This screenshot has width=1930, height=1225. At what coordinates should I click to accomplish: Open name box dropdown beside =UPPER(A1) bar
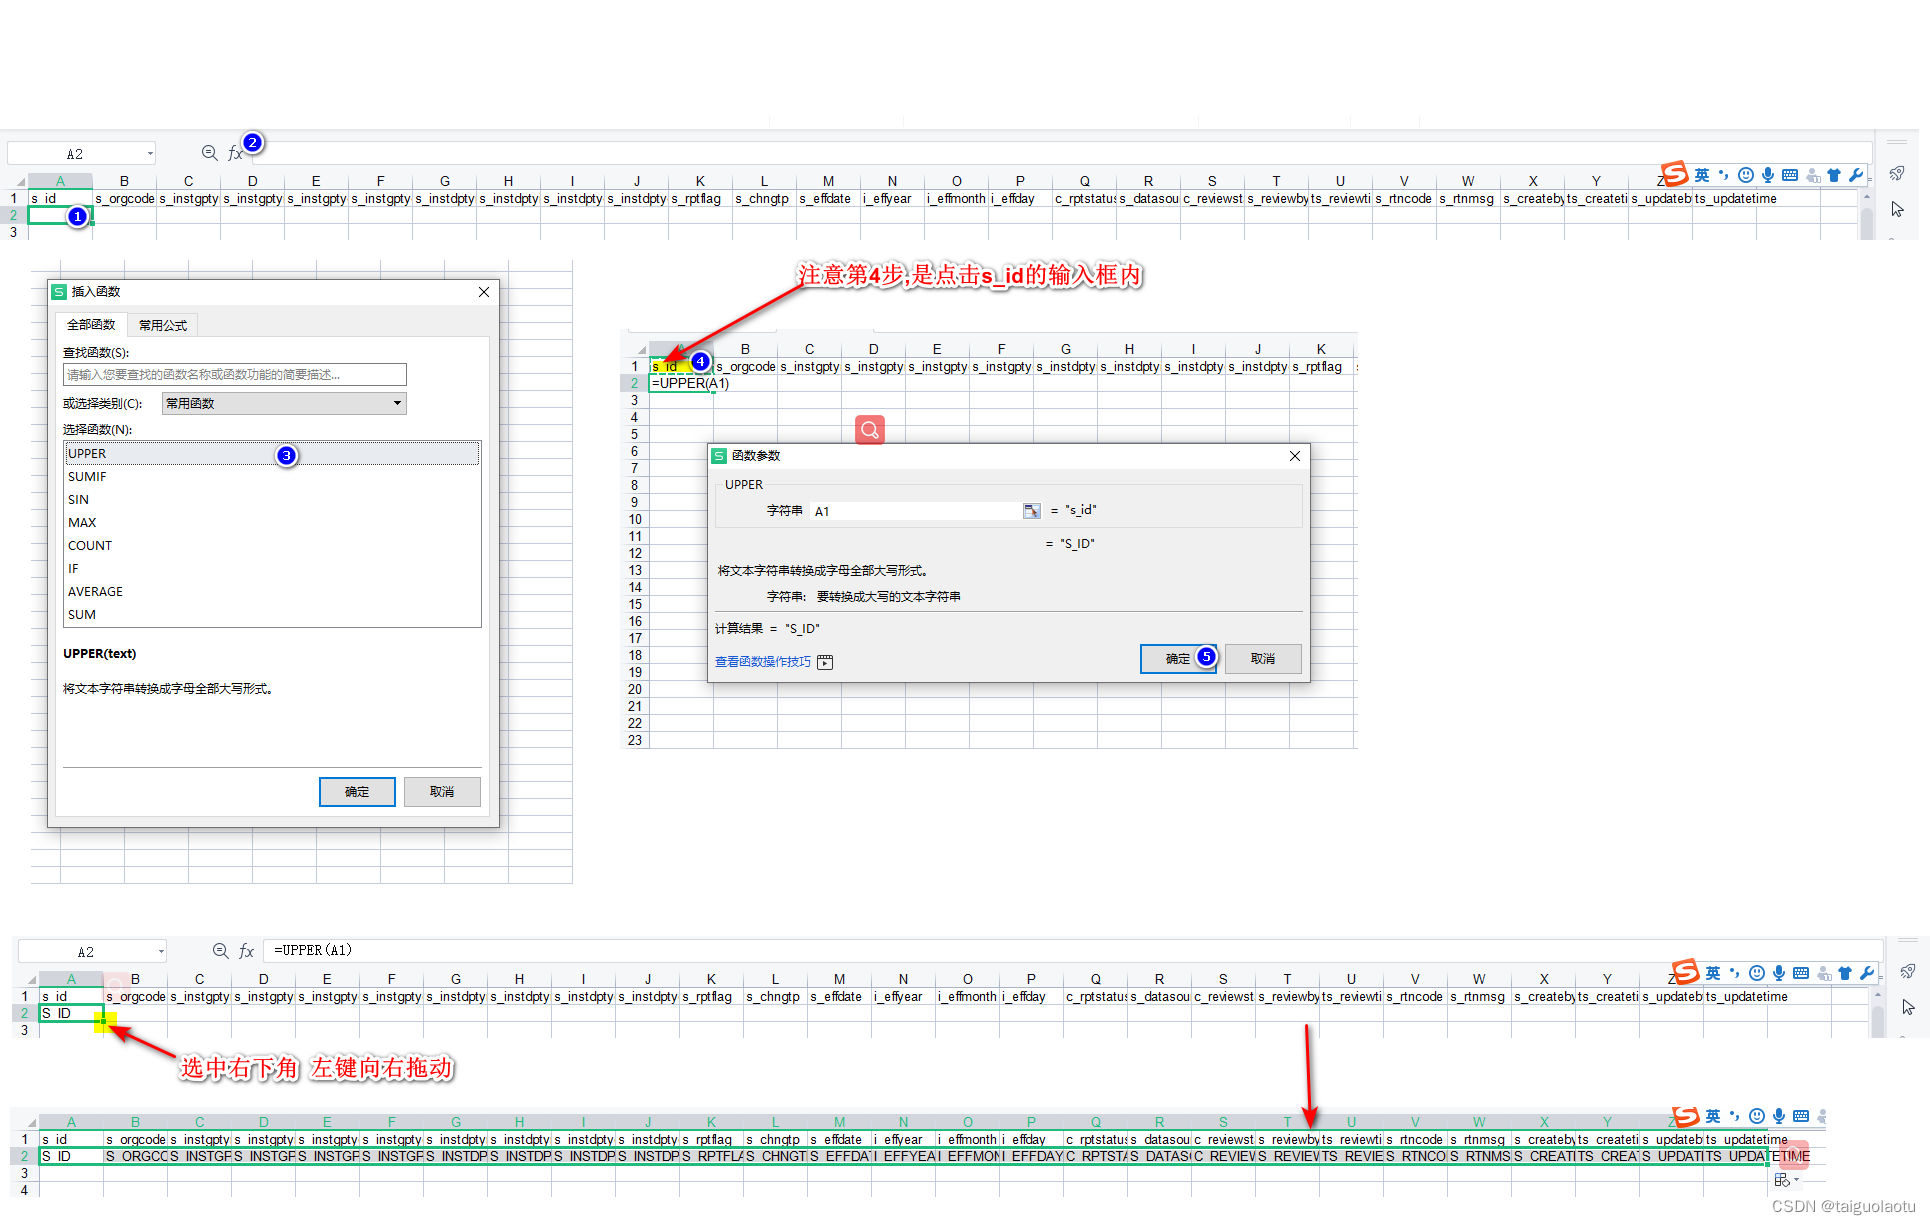point(161,952)
